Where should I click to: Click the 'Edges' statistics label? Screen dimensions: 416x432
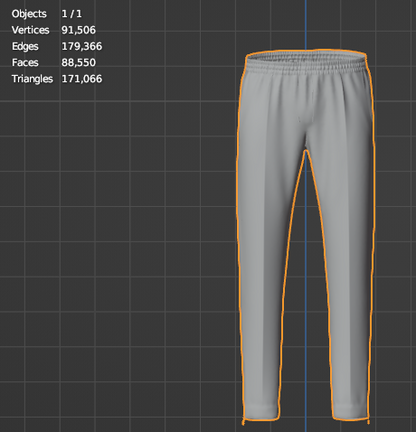click(25, 46)
